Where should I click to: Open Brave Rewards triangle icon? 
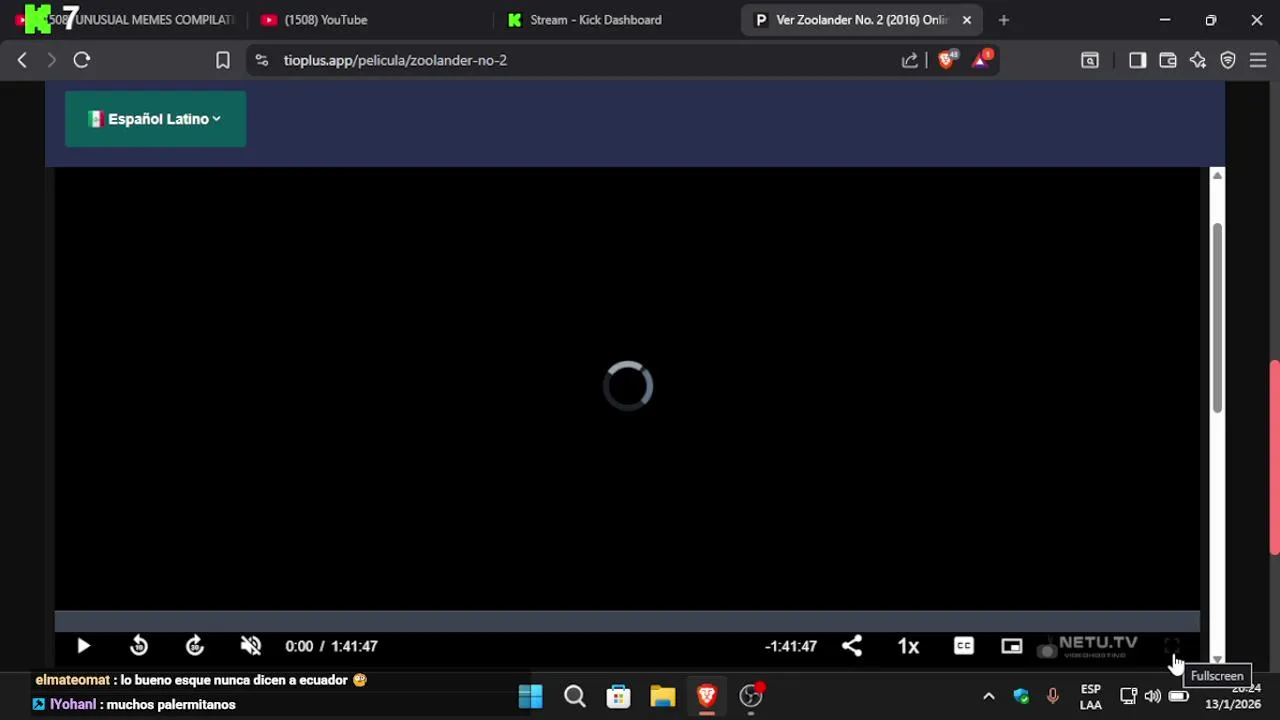tap(981, 59)
